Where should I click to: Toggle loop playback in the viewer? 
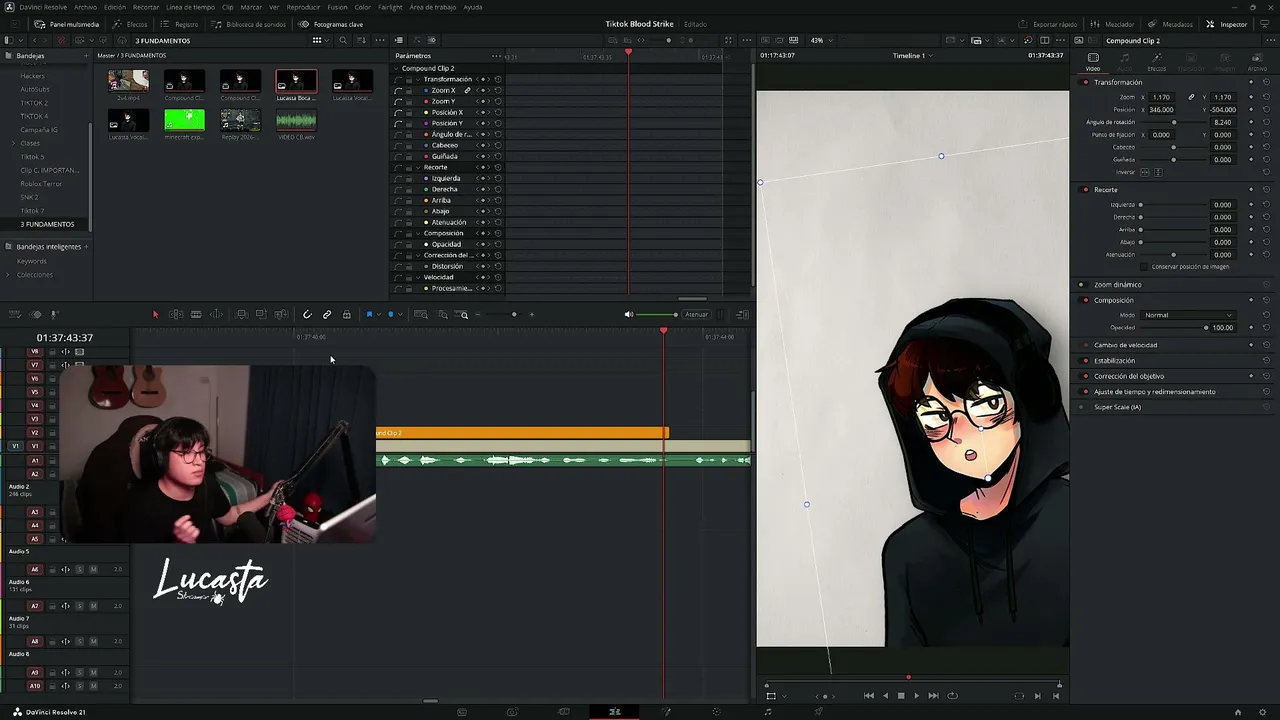coord(952,696)
